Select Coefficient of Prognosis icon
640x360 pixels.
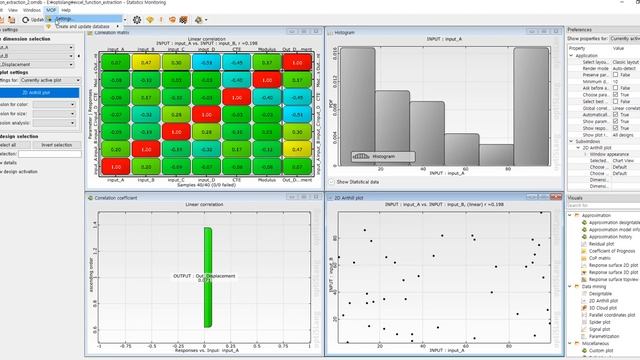[584, 251]
